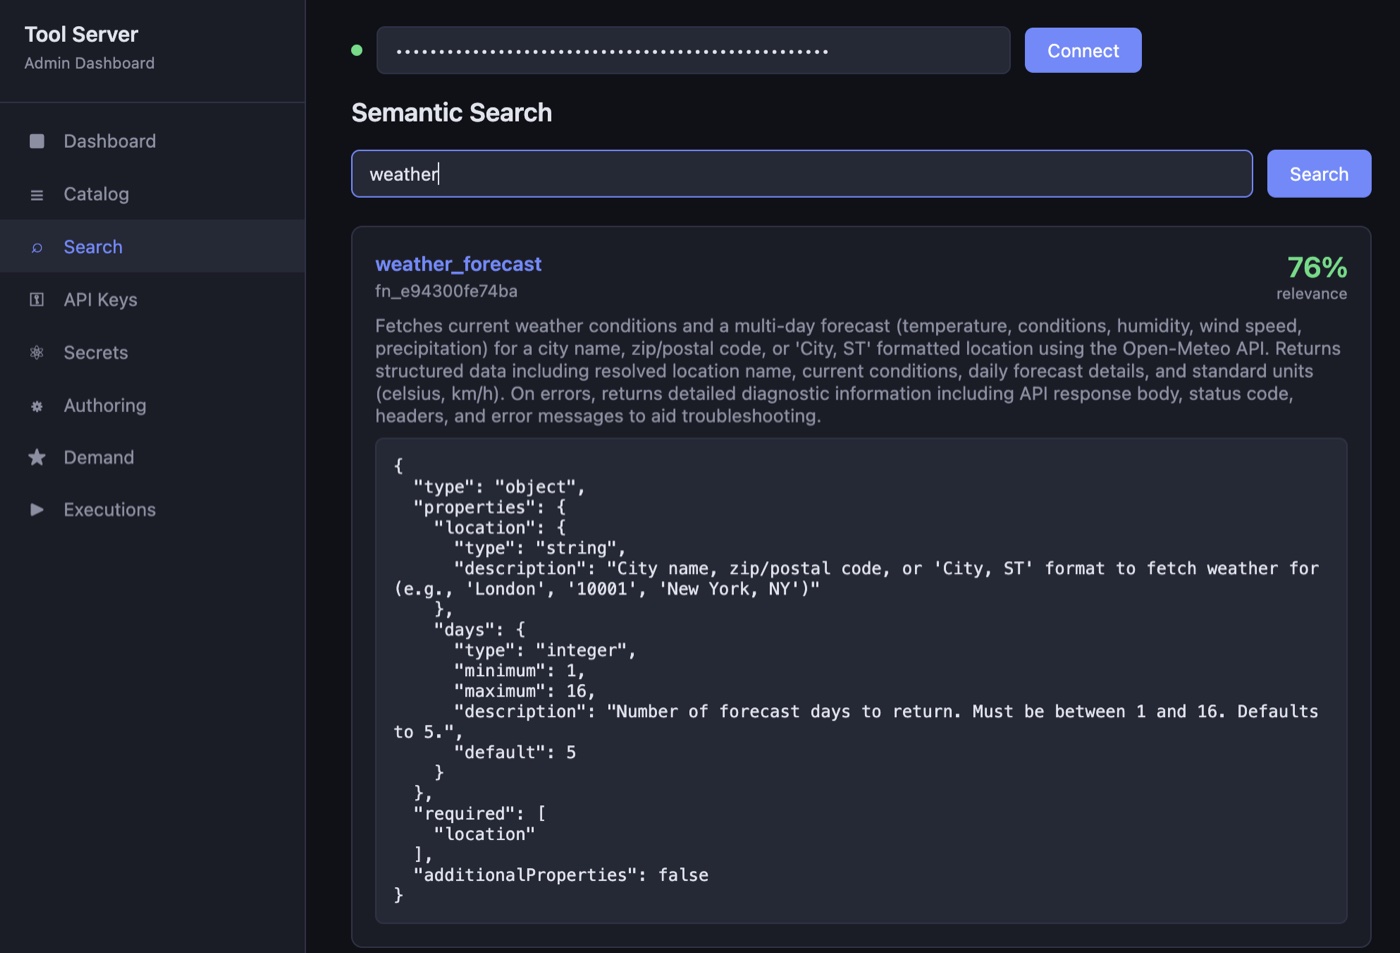Click the "default": 5 line in schema

(515, 752)
